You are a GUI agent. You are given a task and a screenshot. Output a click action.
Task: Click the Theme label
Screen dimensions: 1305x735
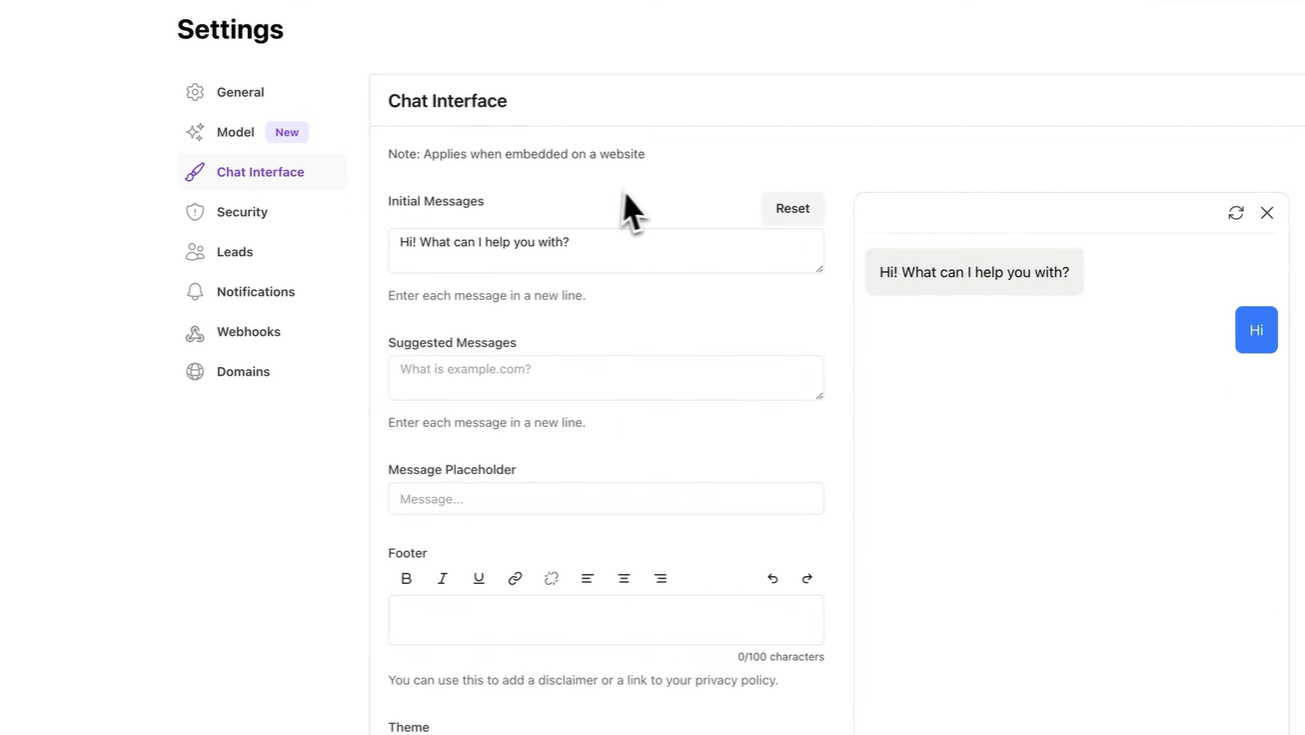[x=409, y=727]
